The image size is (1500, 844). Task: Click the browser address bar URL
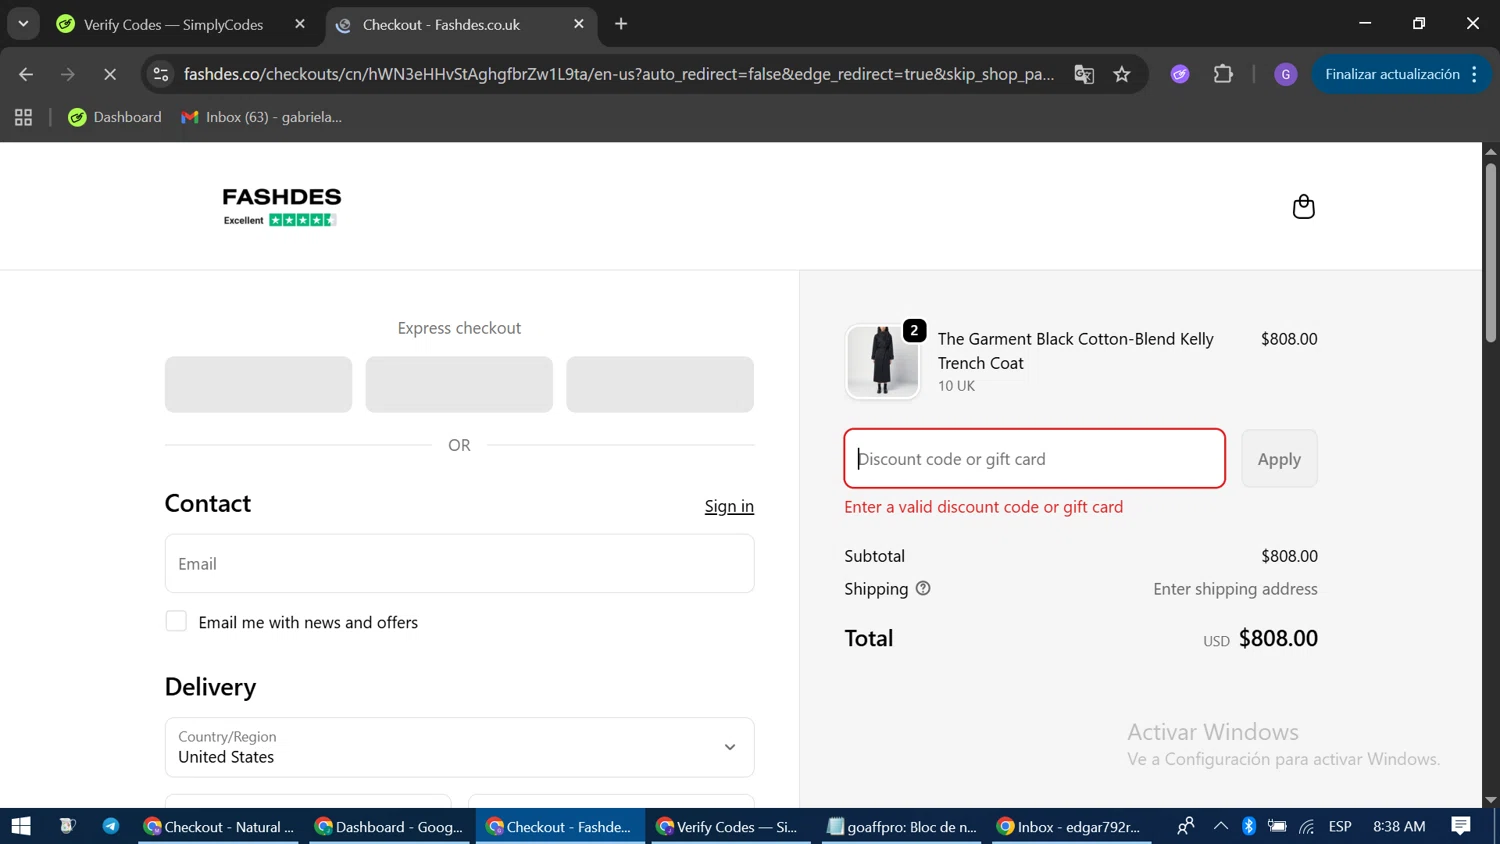(x=619, y=74)
